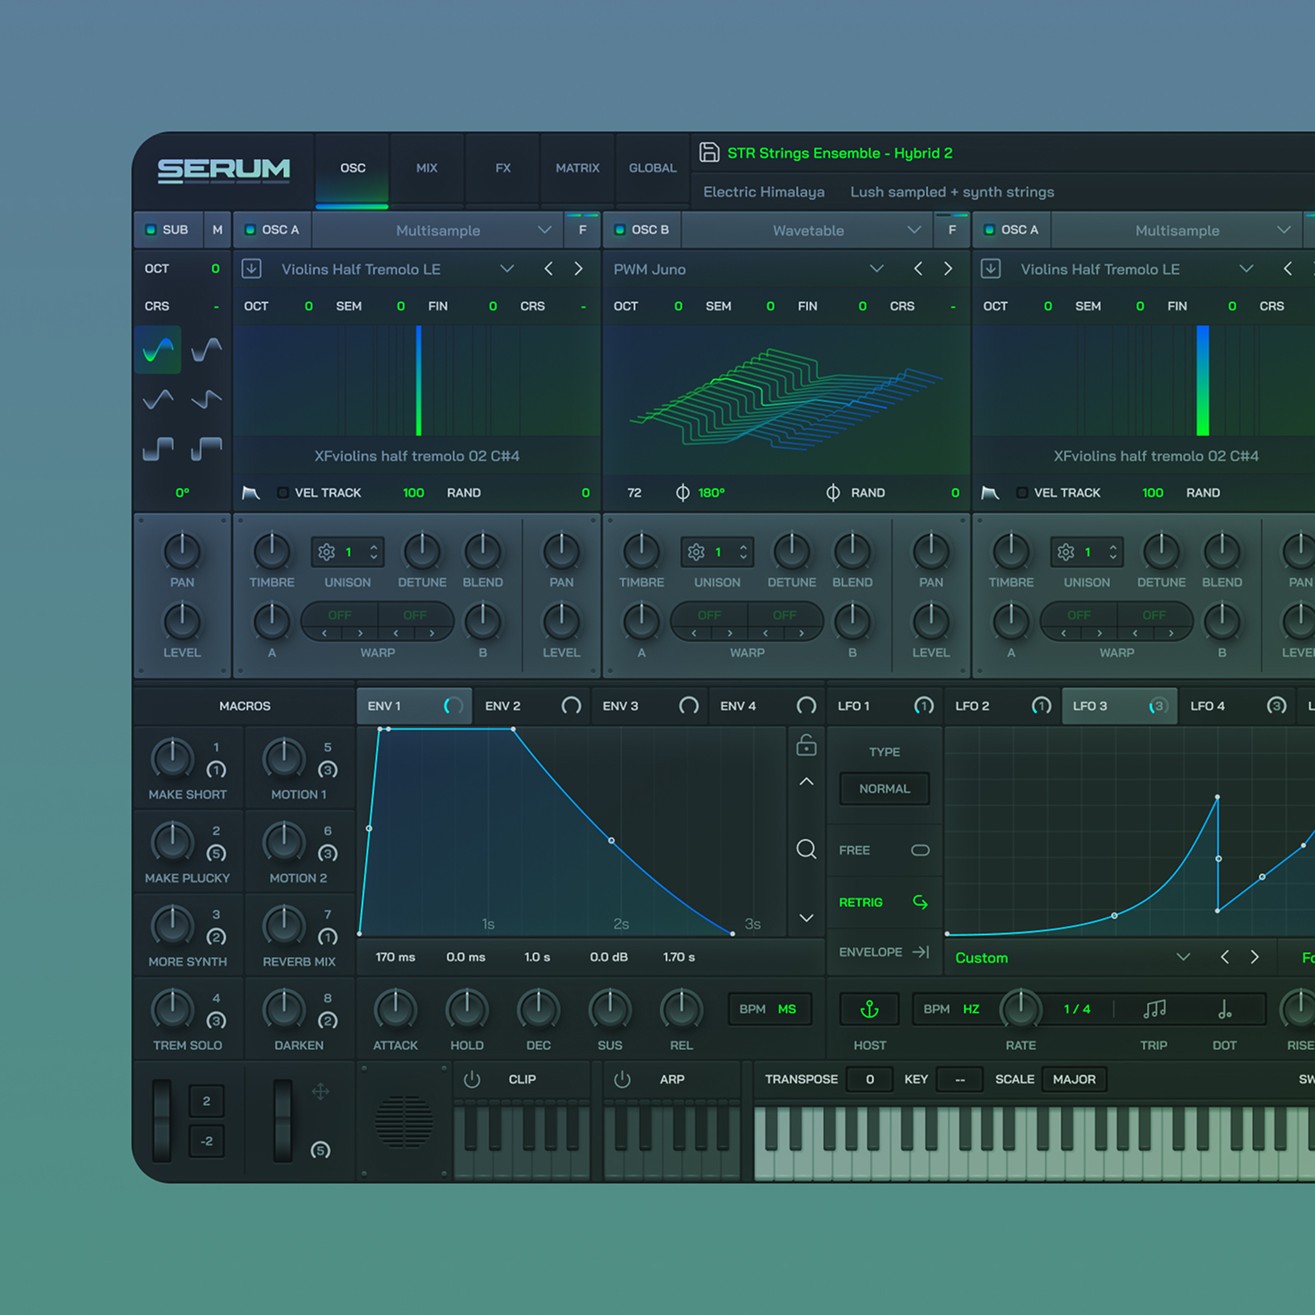Click the down arrow beside envelope graph
Viewport: 1315px width, 1315px height.
806,918
